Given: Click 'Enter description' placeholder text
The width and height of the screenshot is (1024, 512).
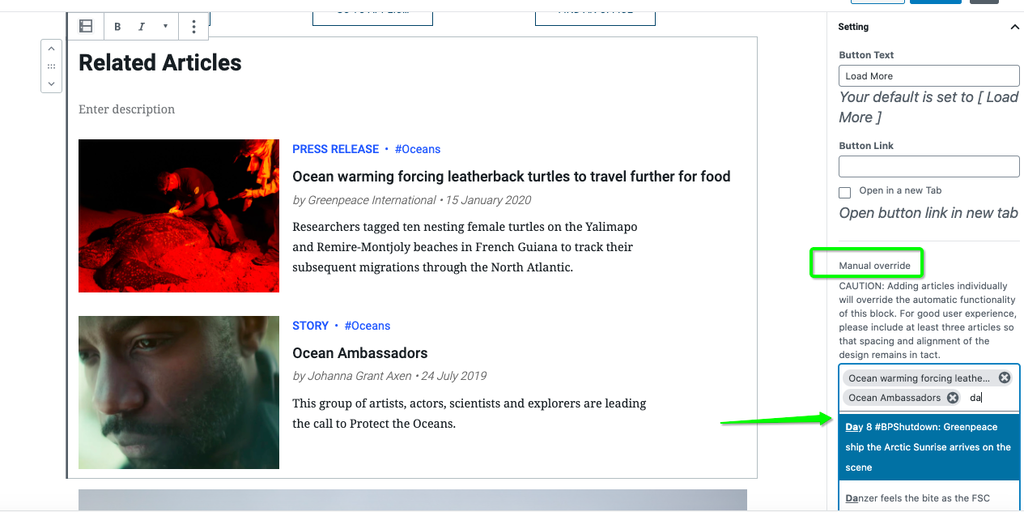Looking at the screenshot, I should pyautogui.click(x=127, y=109).
